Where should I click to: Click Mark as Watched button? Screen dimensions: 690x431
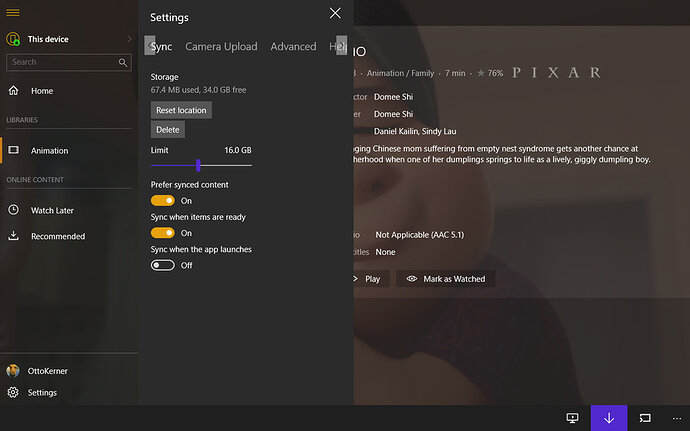446,279
